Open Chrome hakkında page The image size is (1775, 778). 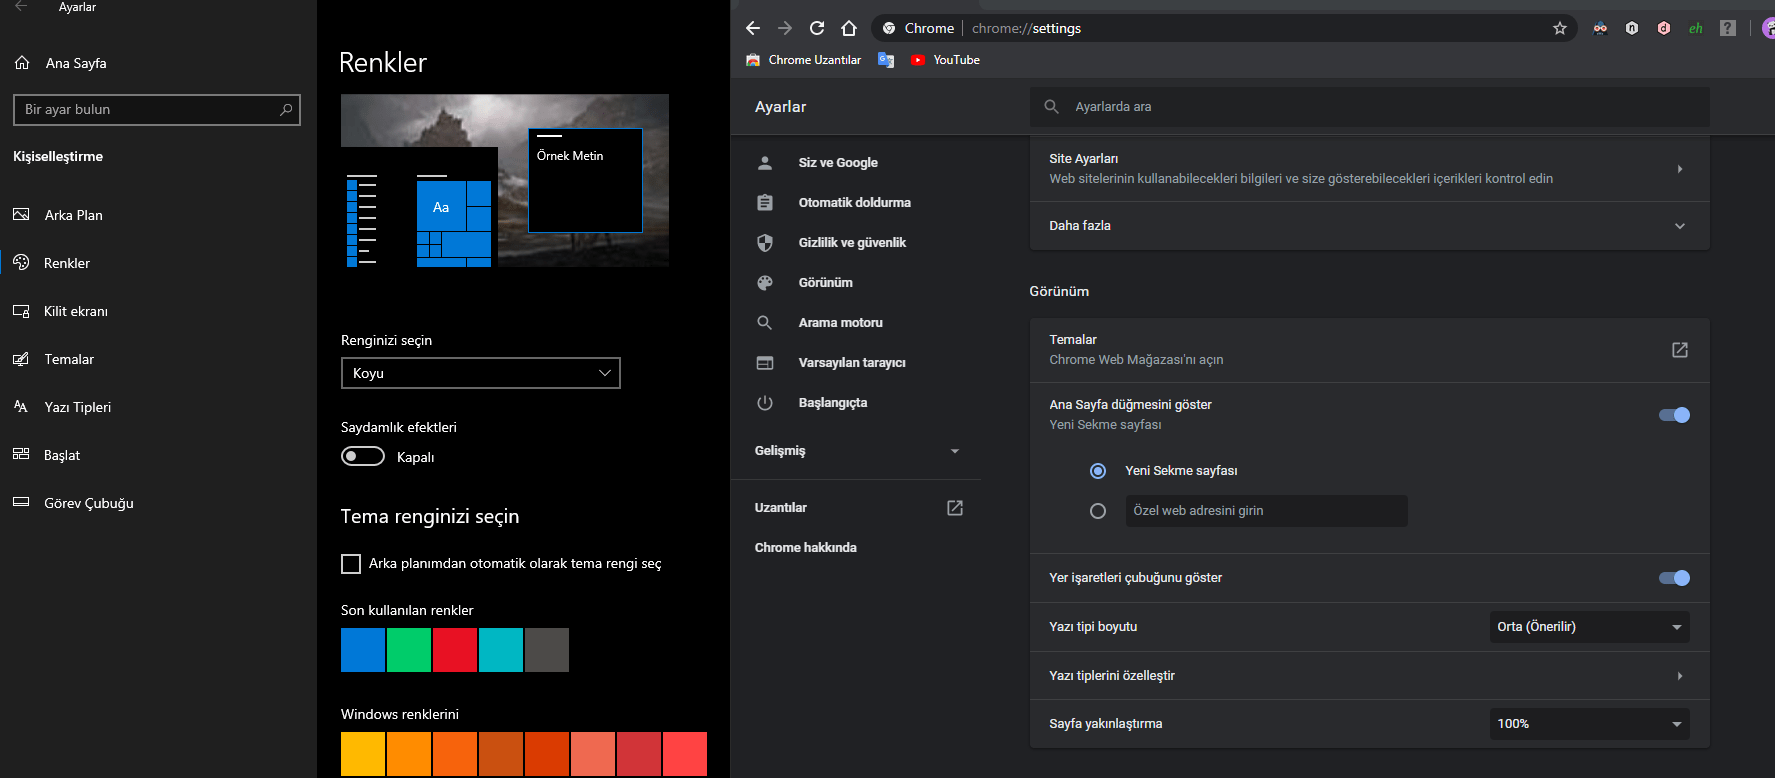pyautogui.click(x=805, y=548)
